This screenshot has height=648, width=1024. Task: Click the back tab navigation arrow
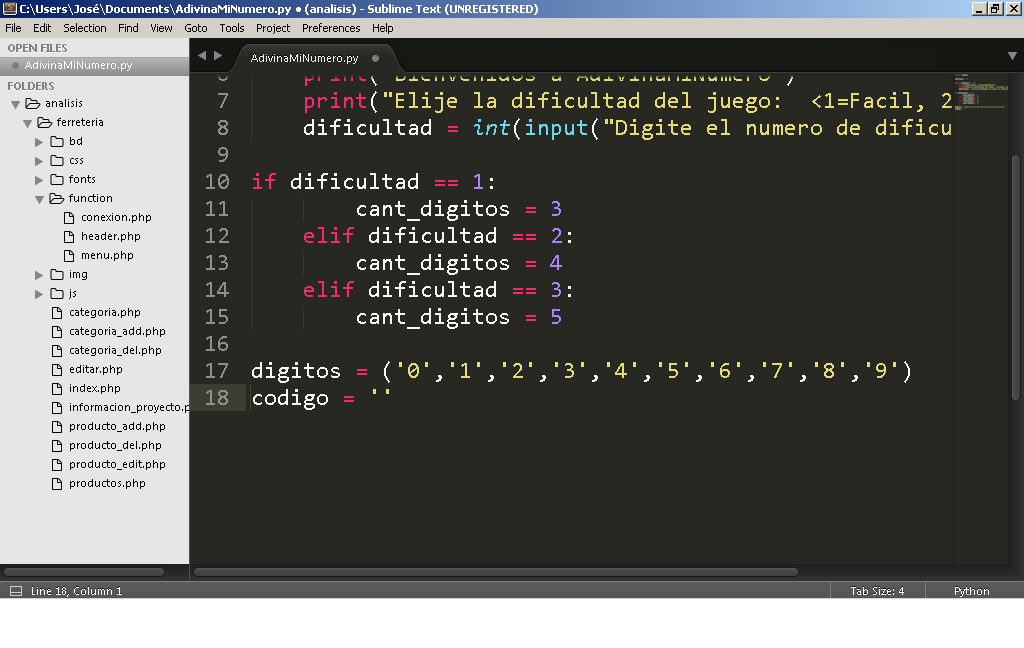click(202, 56)
